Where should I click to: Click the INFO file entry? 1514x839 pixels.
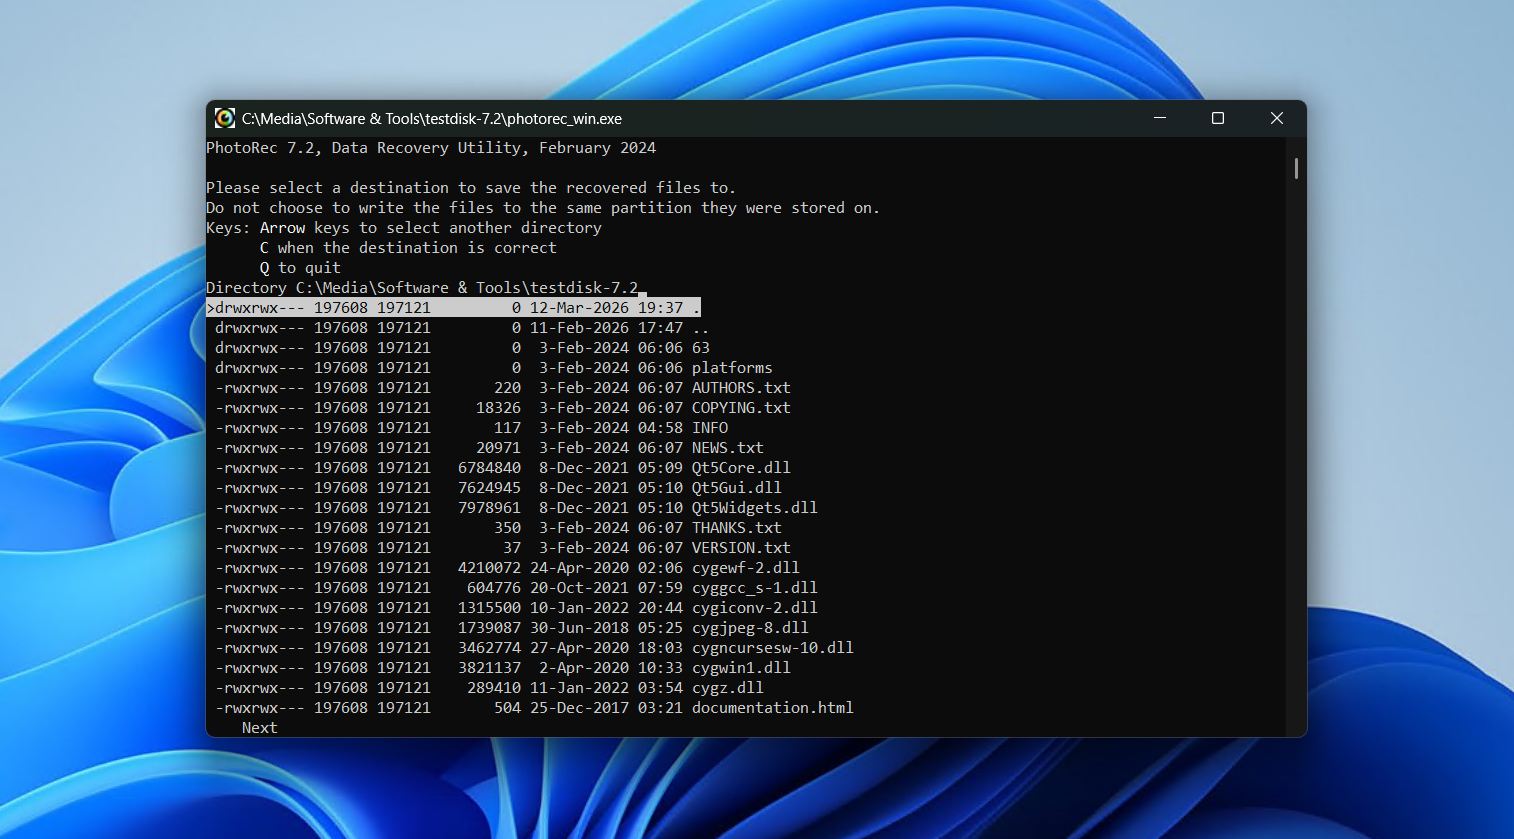click(x=709, y=428)
